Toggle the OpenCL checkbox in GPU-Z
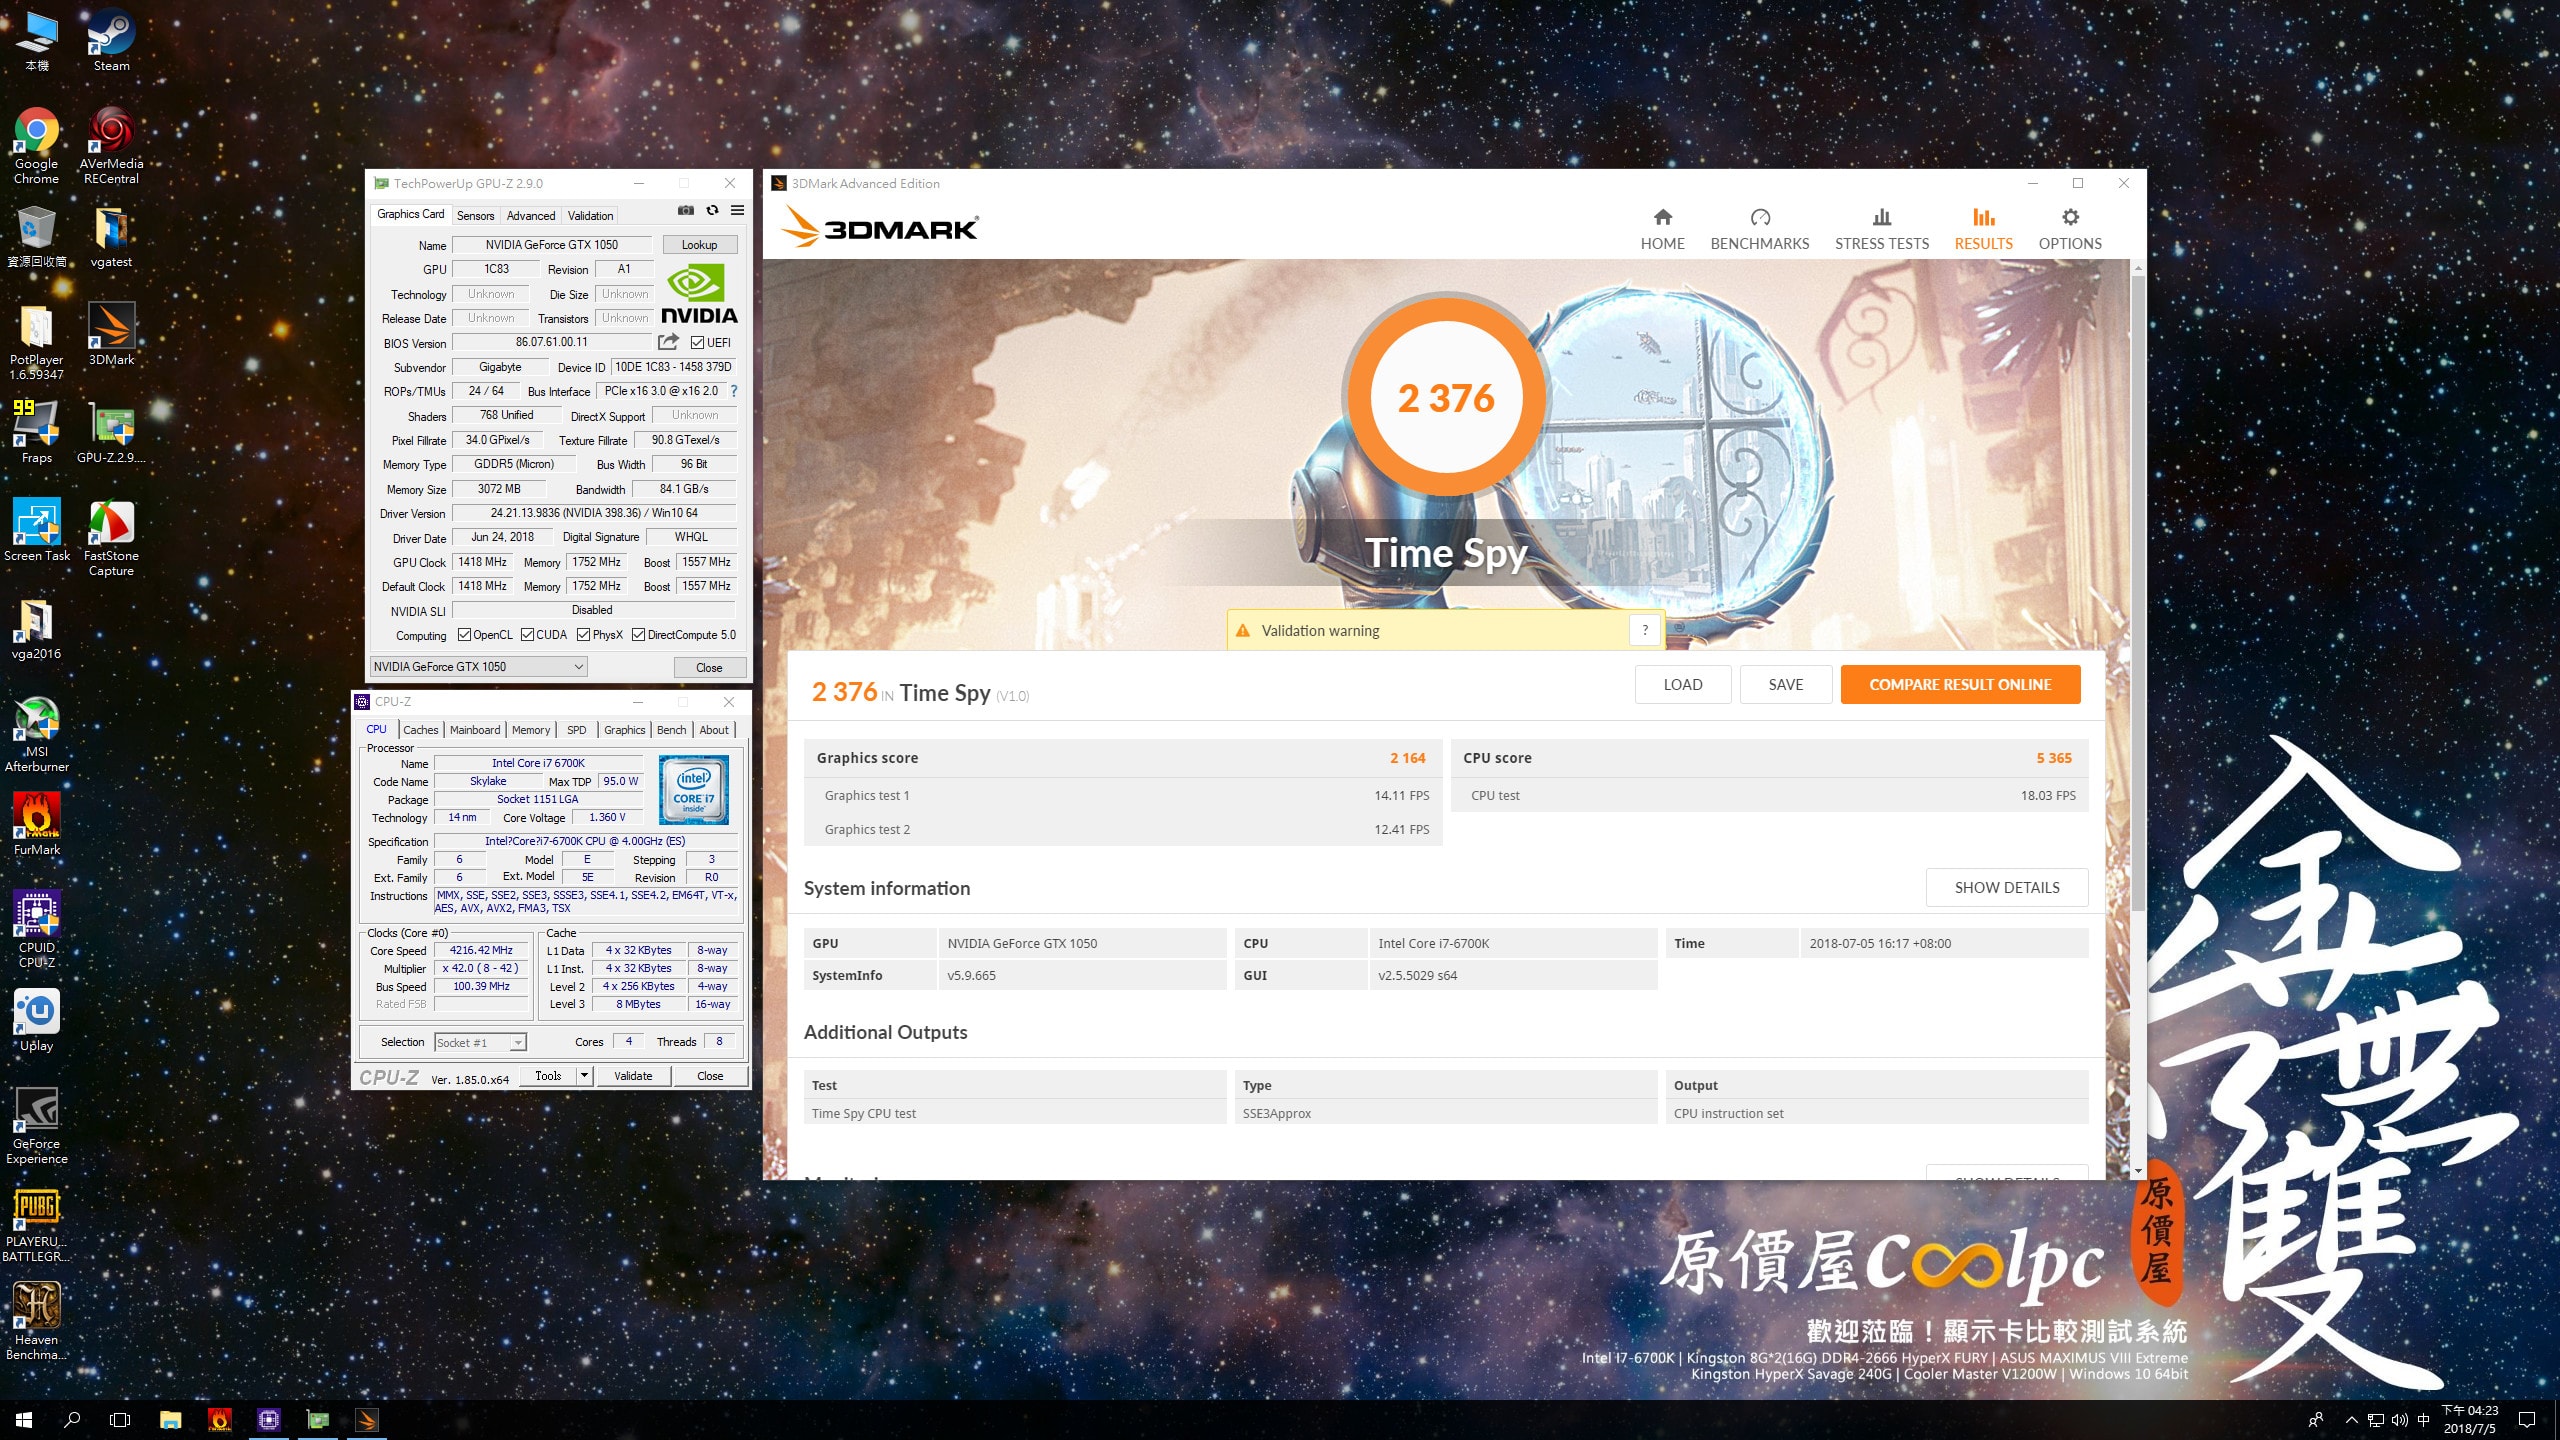 464,635
